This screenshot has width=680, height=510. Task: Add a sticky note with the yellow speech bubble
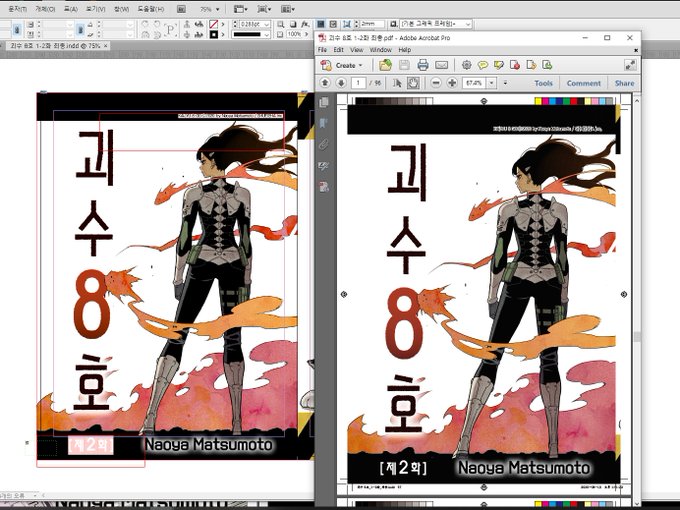point(483,65)
